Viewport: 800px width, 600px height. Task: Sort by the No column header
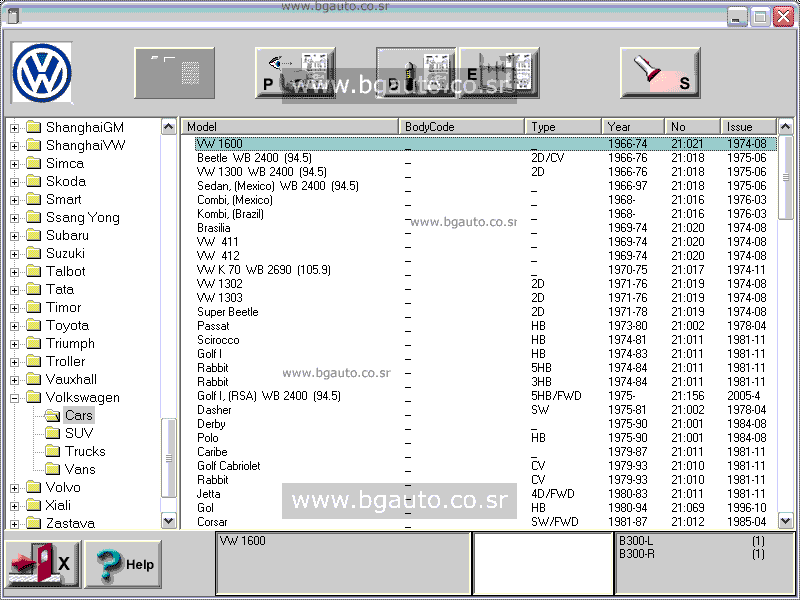693,127
